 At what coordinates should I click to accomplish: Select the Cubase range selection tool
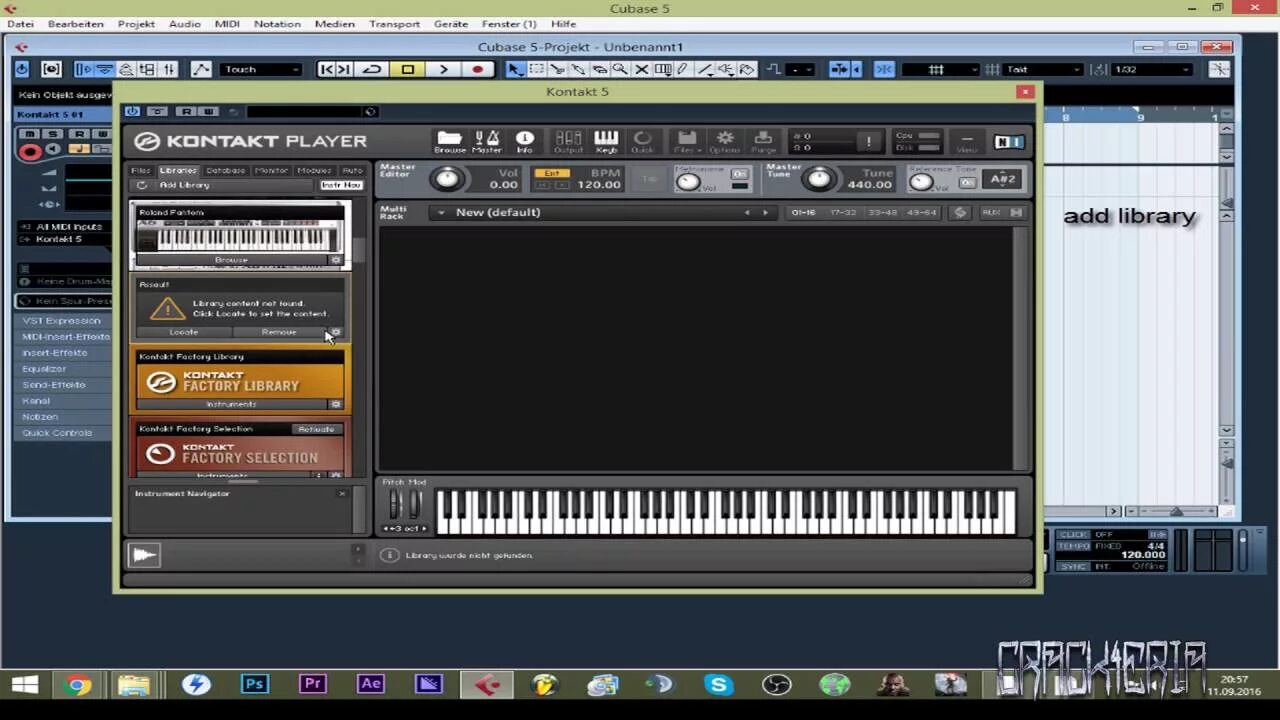pos(536,69)
